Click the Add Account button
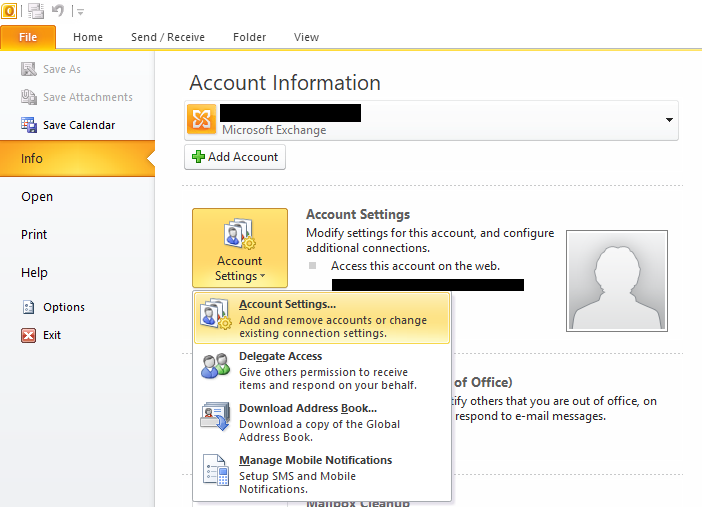Screen dimensions: 702x507 235,157
